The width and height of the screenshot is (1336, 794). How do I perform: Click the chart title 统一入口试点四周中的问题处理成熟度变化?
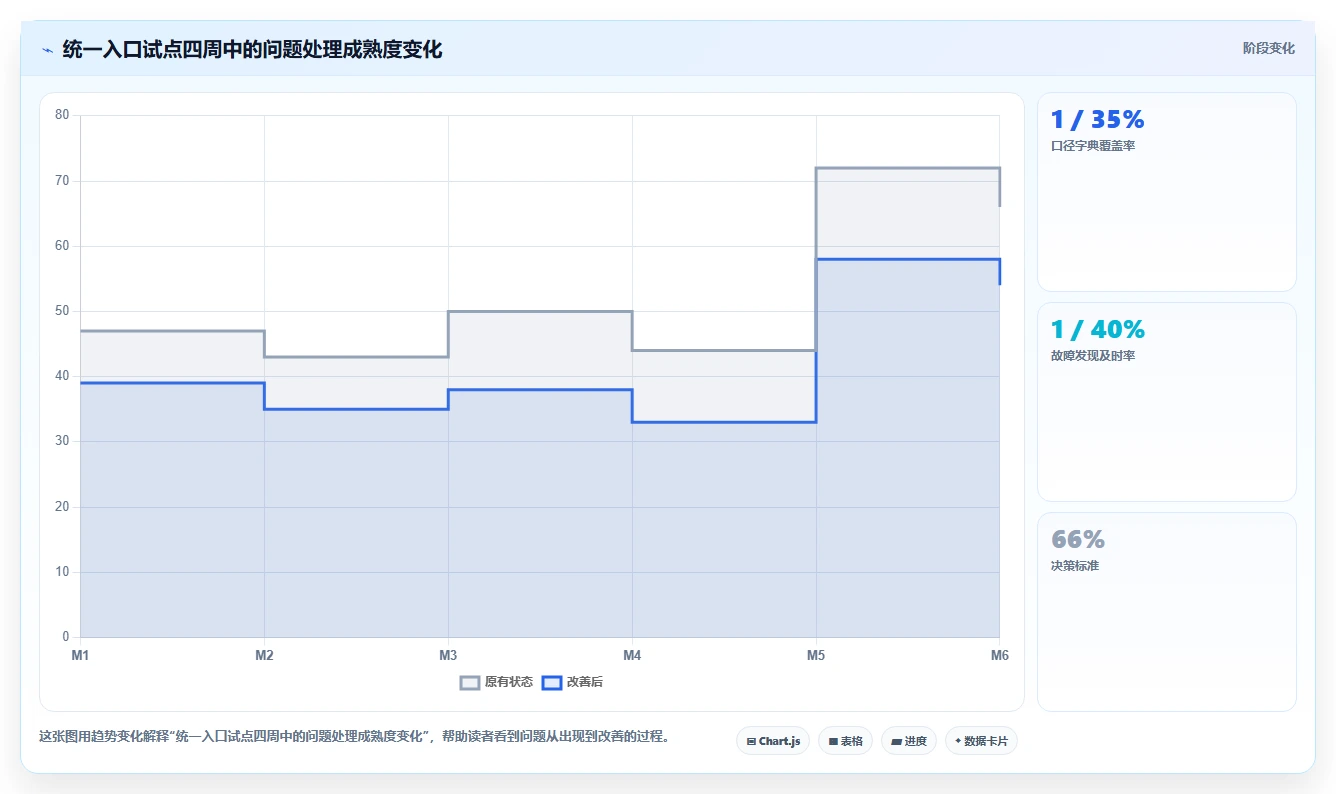pos(252,49)
